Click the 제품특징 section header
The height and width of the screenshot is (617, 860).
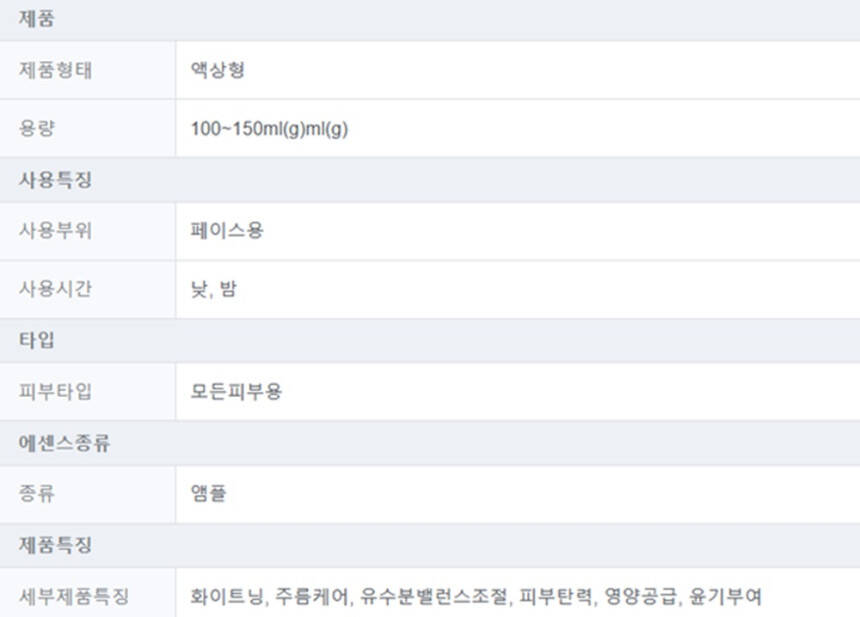point(56,545)
